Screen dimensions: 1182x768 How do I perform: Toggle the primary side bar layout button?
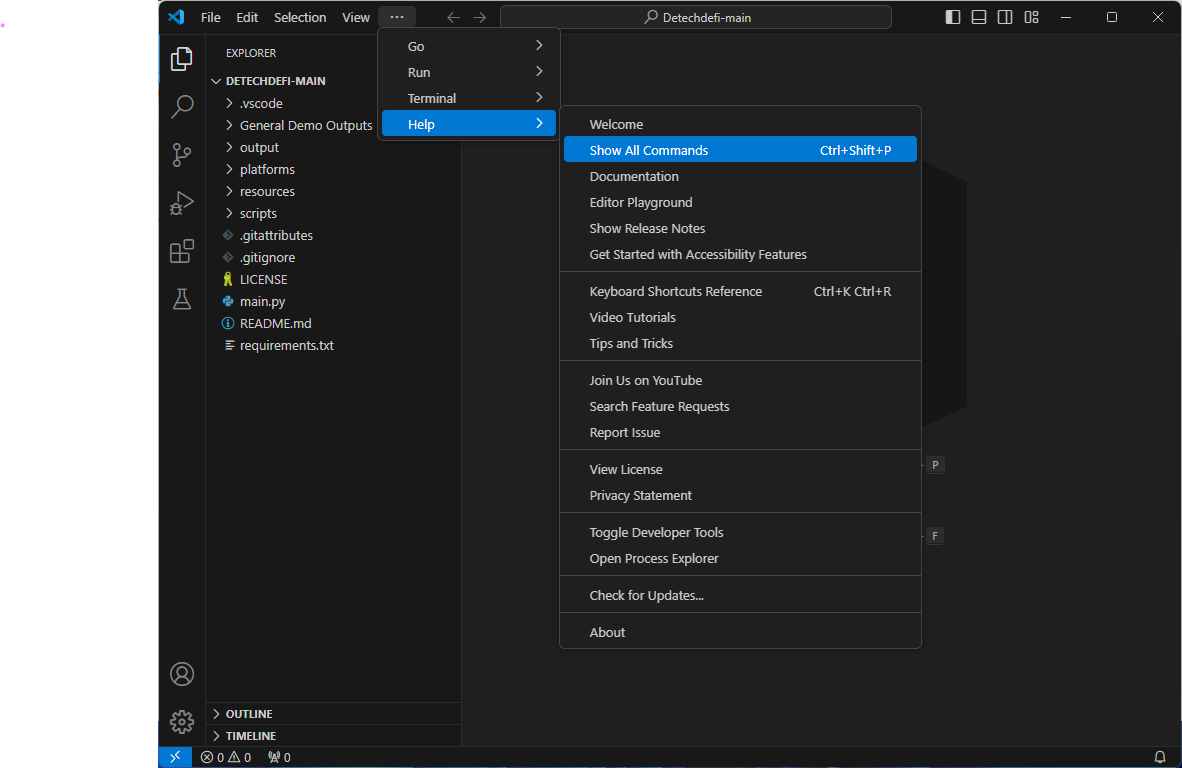pos(953,17)
